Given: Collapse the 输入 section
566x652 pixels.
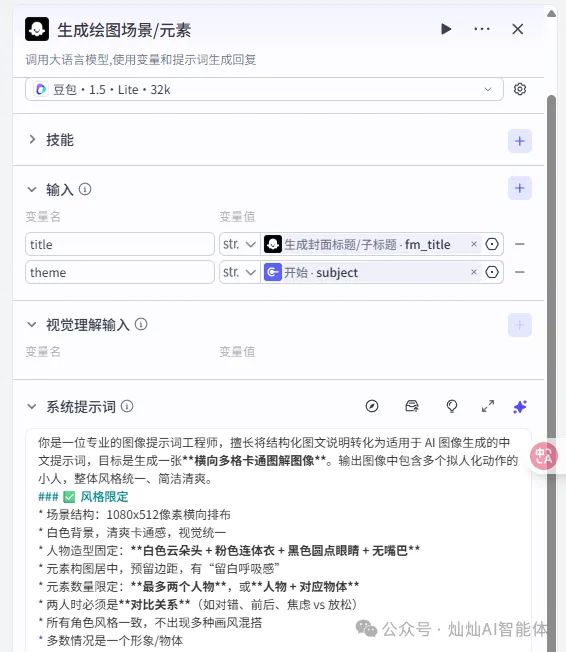Looking at the screenshot, I should point(32,190).
